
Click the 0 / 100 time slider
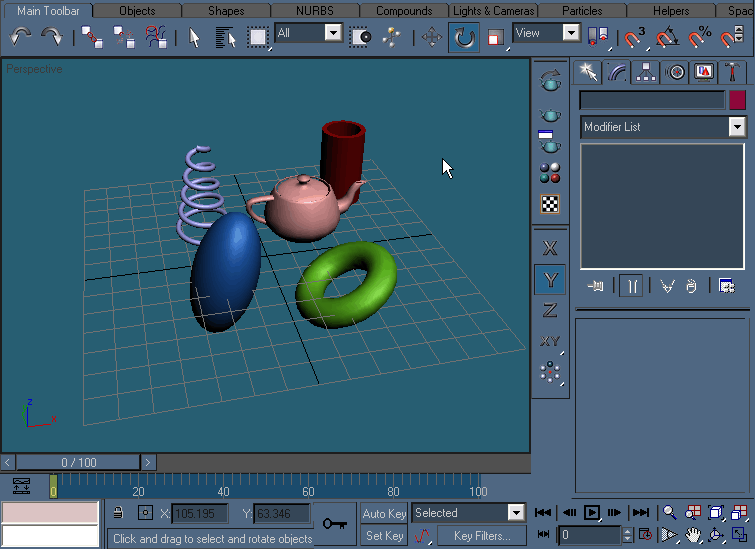click(78, 462)
